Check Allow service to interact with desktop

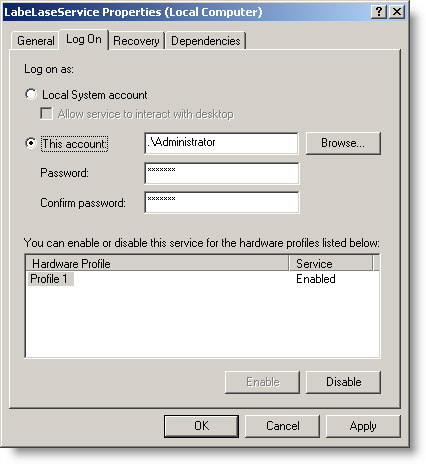[x=46, y=113]
